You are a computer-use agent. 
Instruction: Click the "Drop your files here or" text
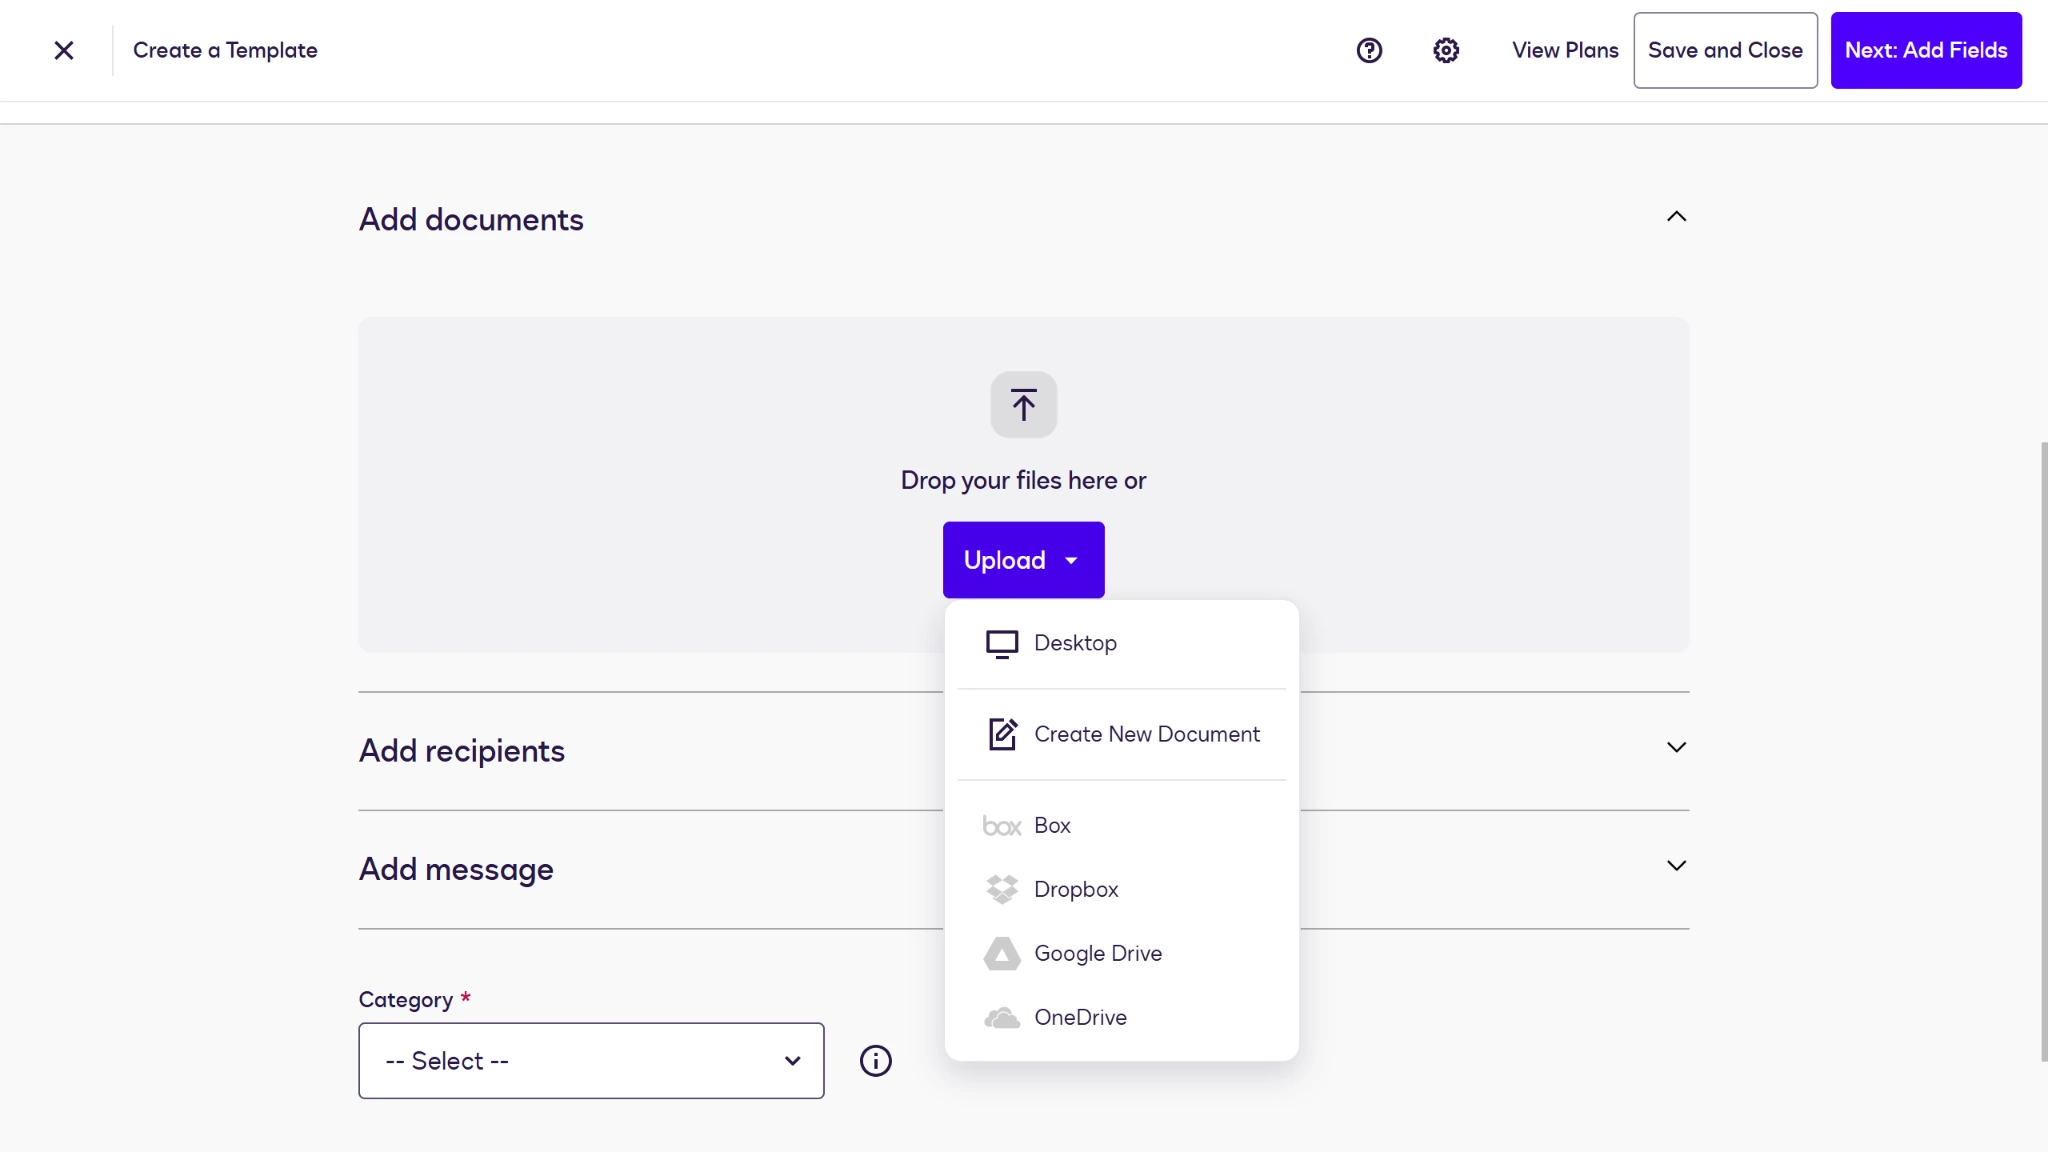[x=1023, y=481]
